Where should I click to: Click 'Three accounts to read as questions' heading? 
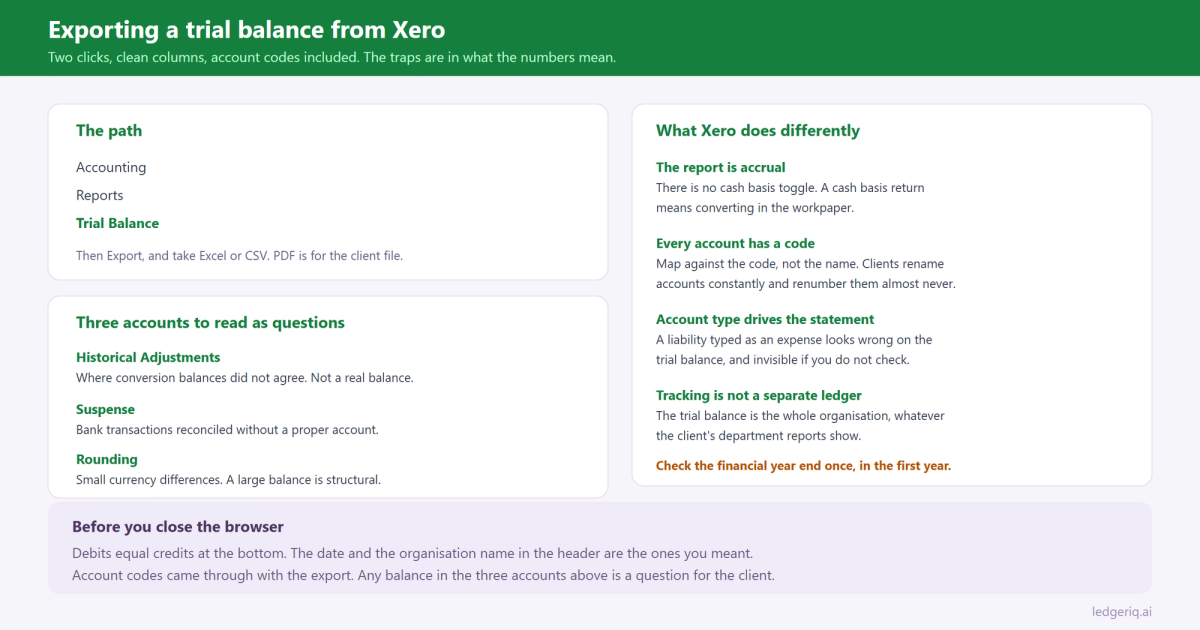[210, 322]
